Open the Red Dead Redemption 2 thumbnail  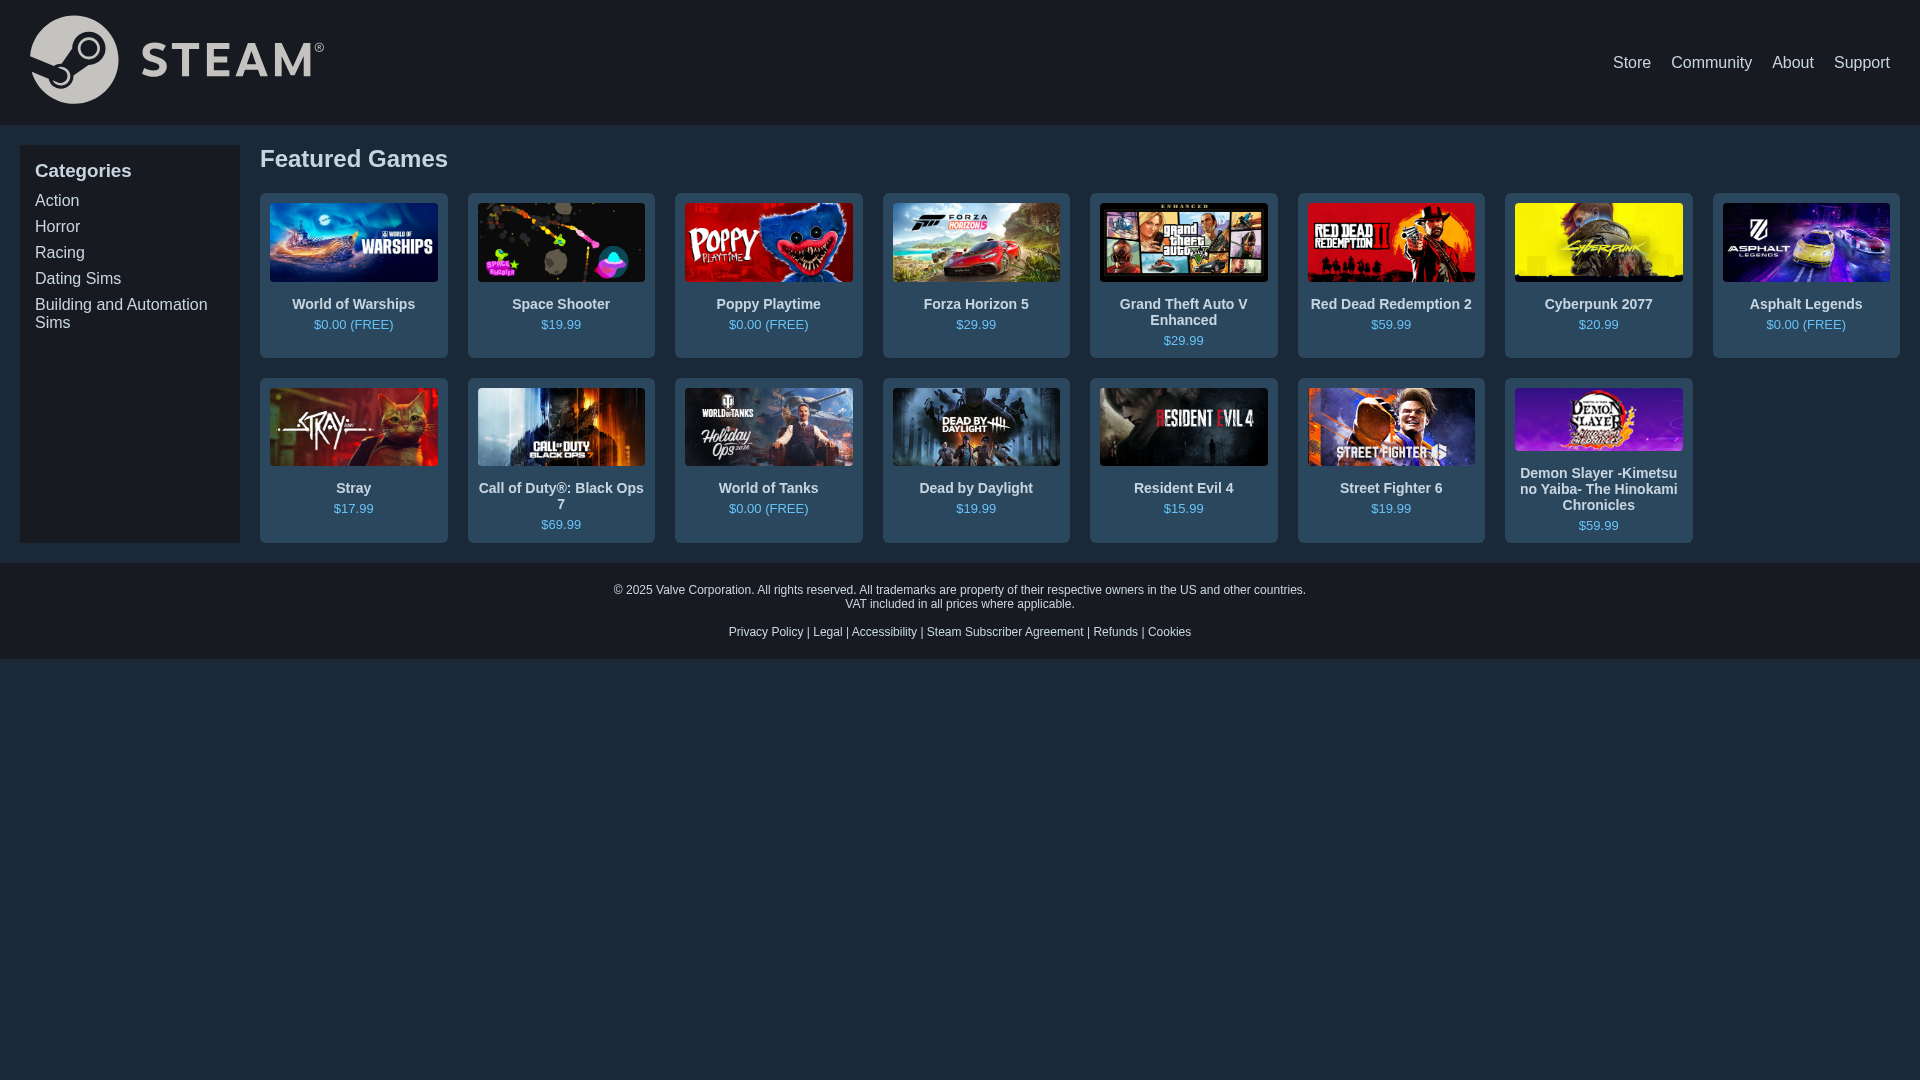(x=1391, y=242)
